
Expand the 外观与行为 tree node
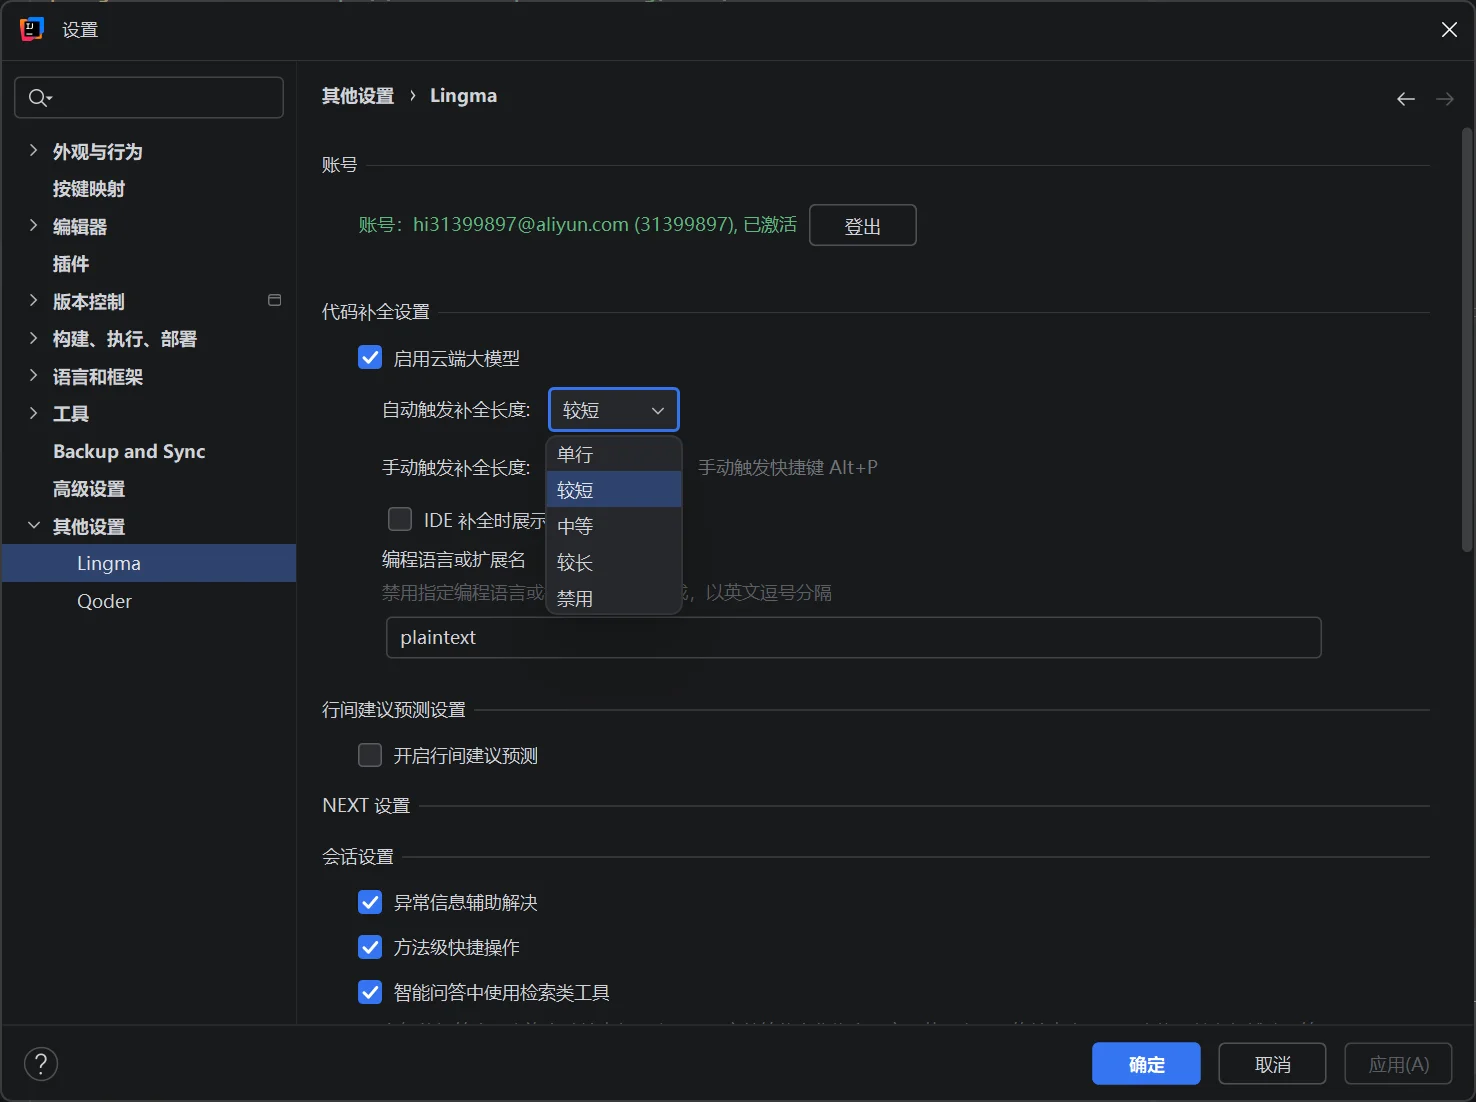pos(33,151)
